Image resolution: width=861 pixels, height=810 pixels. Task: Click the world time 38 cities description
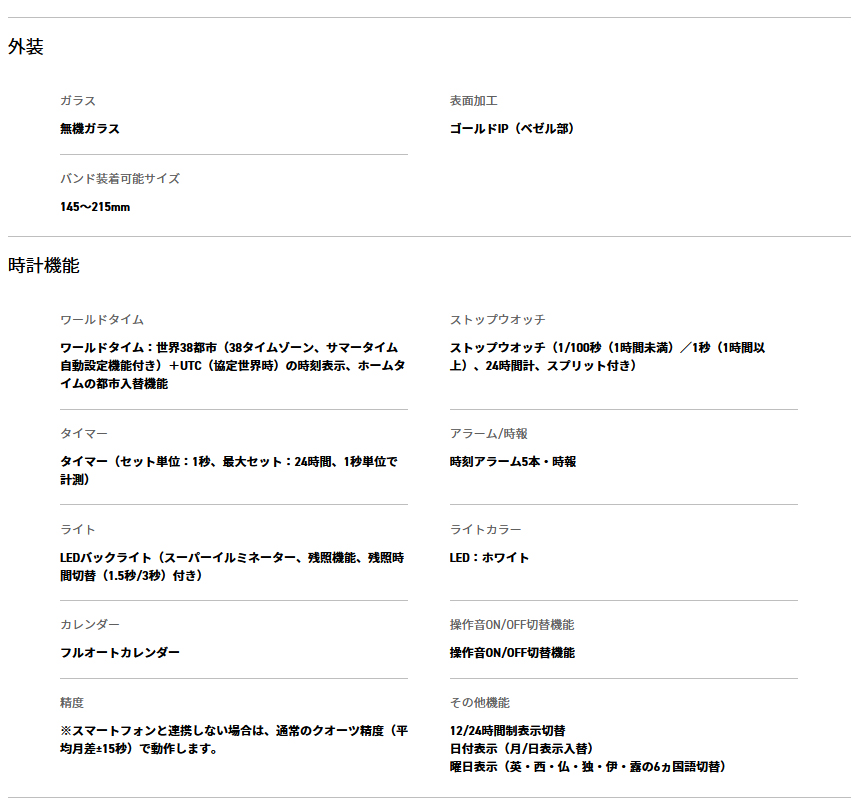coord(233,366)
